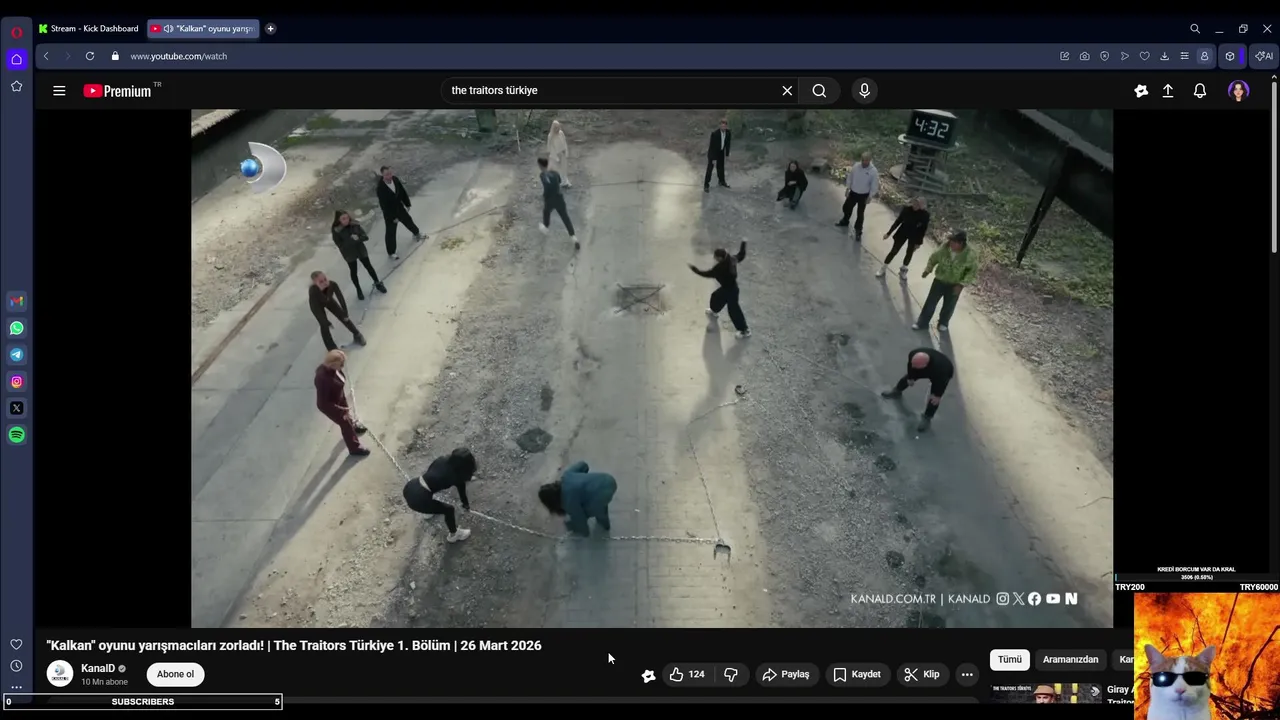Click the '10 Mn abone' subscriber count
The image size is (1280, 720).
104,682
